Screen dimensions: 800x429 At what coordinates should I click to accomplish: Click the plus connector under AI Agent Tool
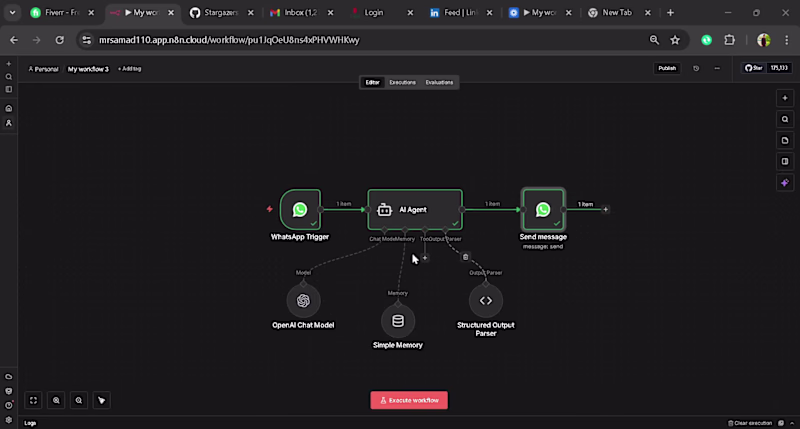[424, 258]
